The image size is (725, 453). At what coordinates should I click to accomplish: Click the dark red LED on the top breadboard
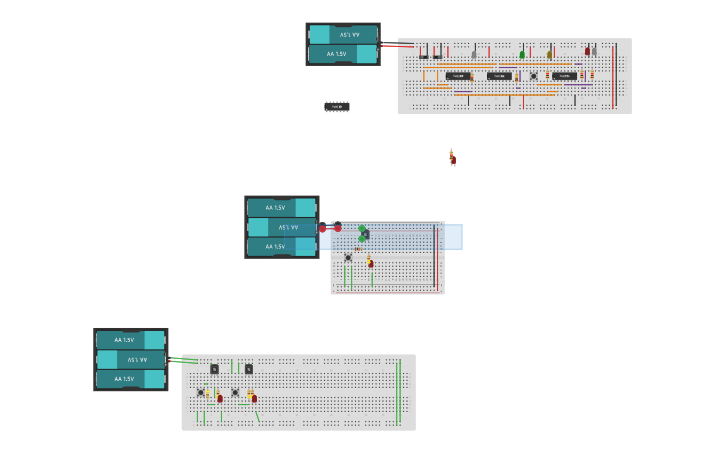[x=587, y=51]
